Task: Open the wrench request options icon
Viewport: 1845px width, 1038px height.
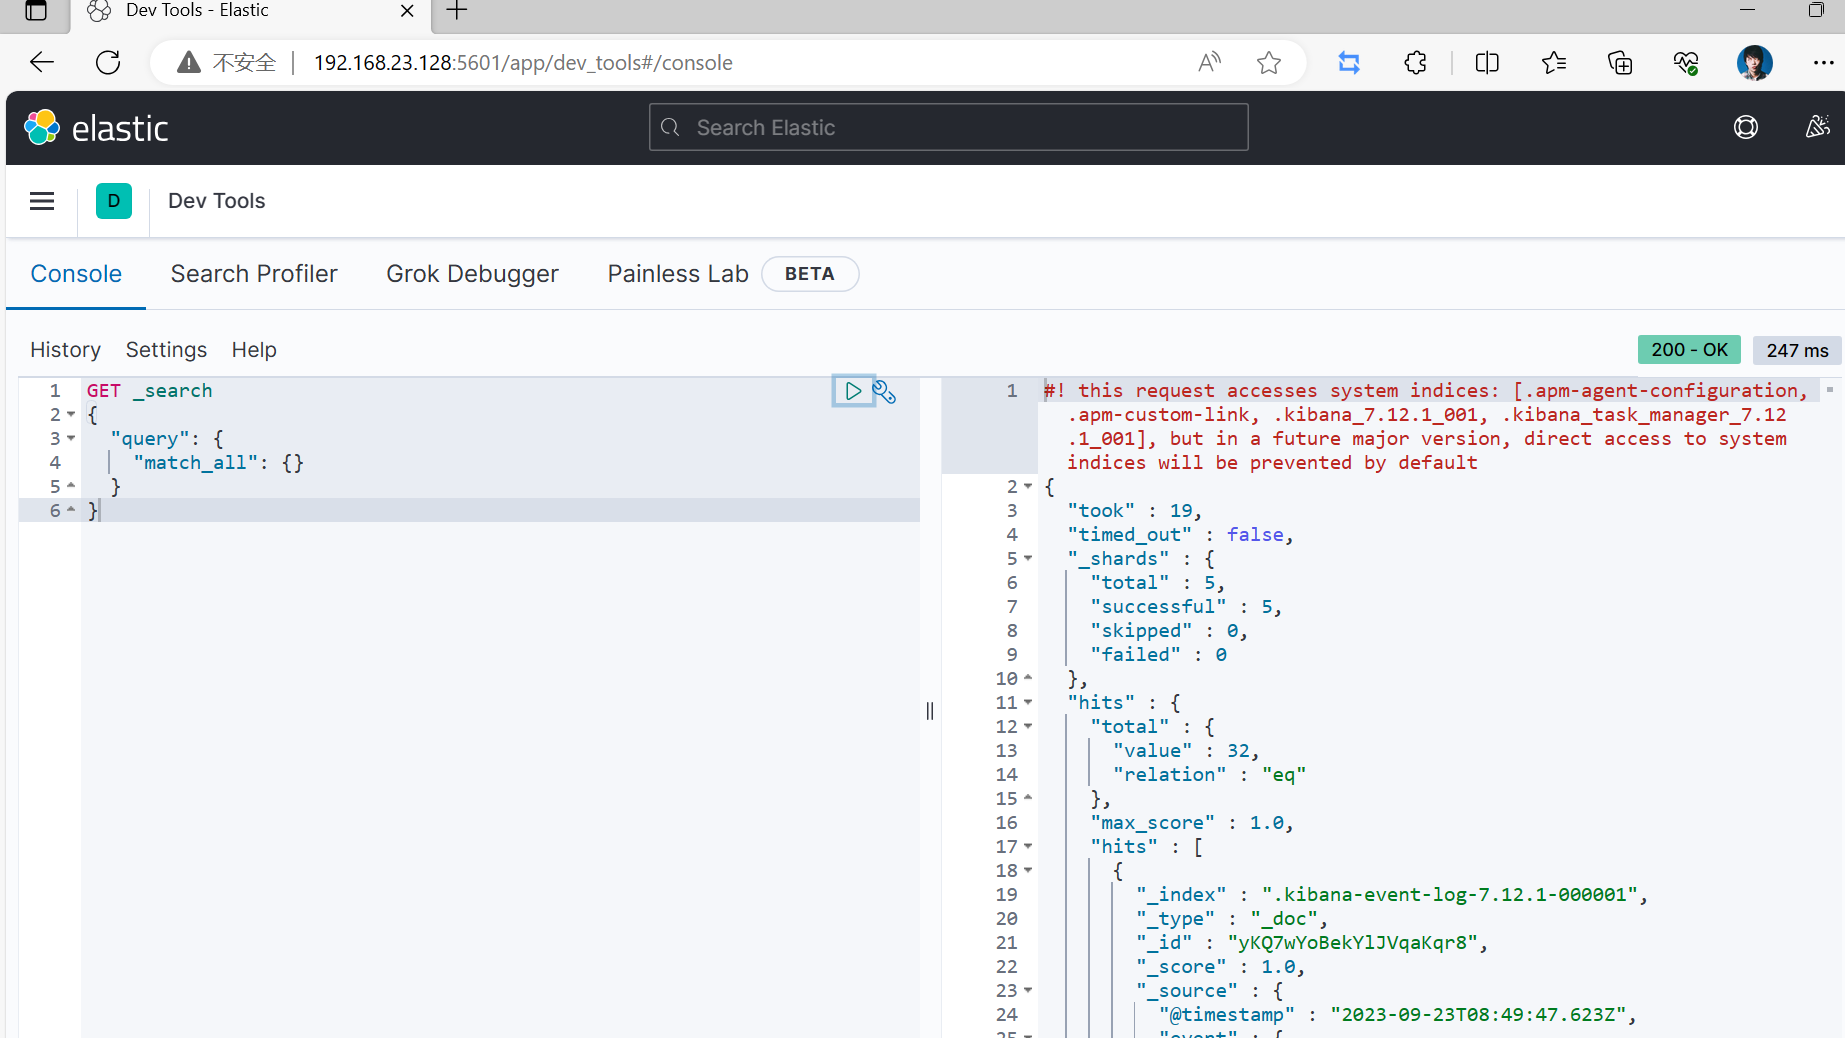Action: pos(884,391)
